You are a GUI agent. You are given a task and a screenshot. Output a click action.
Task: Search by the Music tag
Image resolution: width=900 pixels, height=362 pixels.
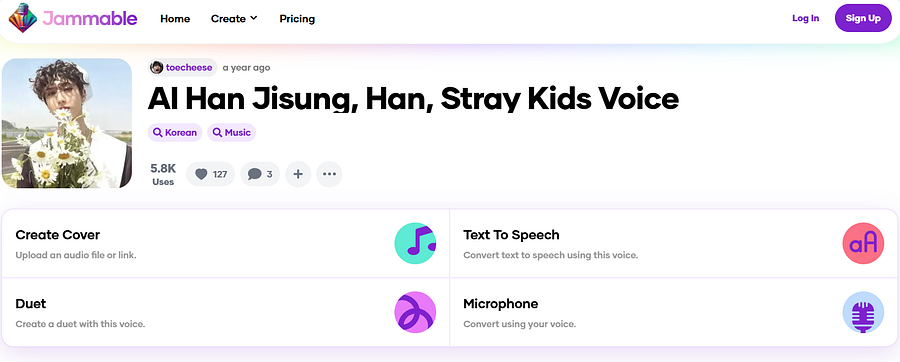coord(231,133)
